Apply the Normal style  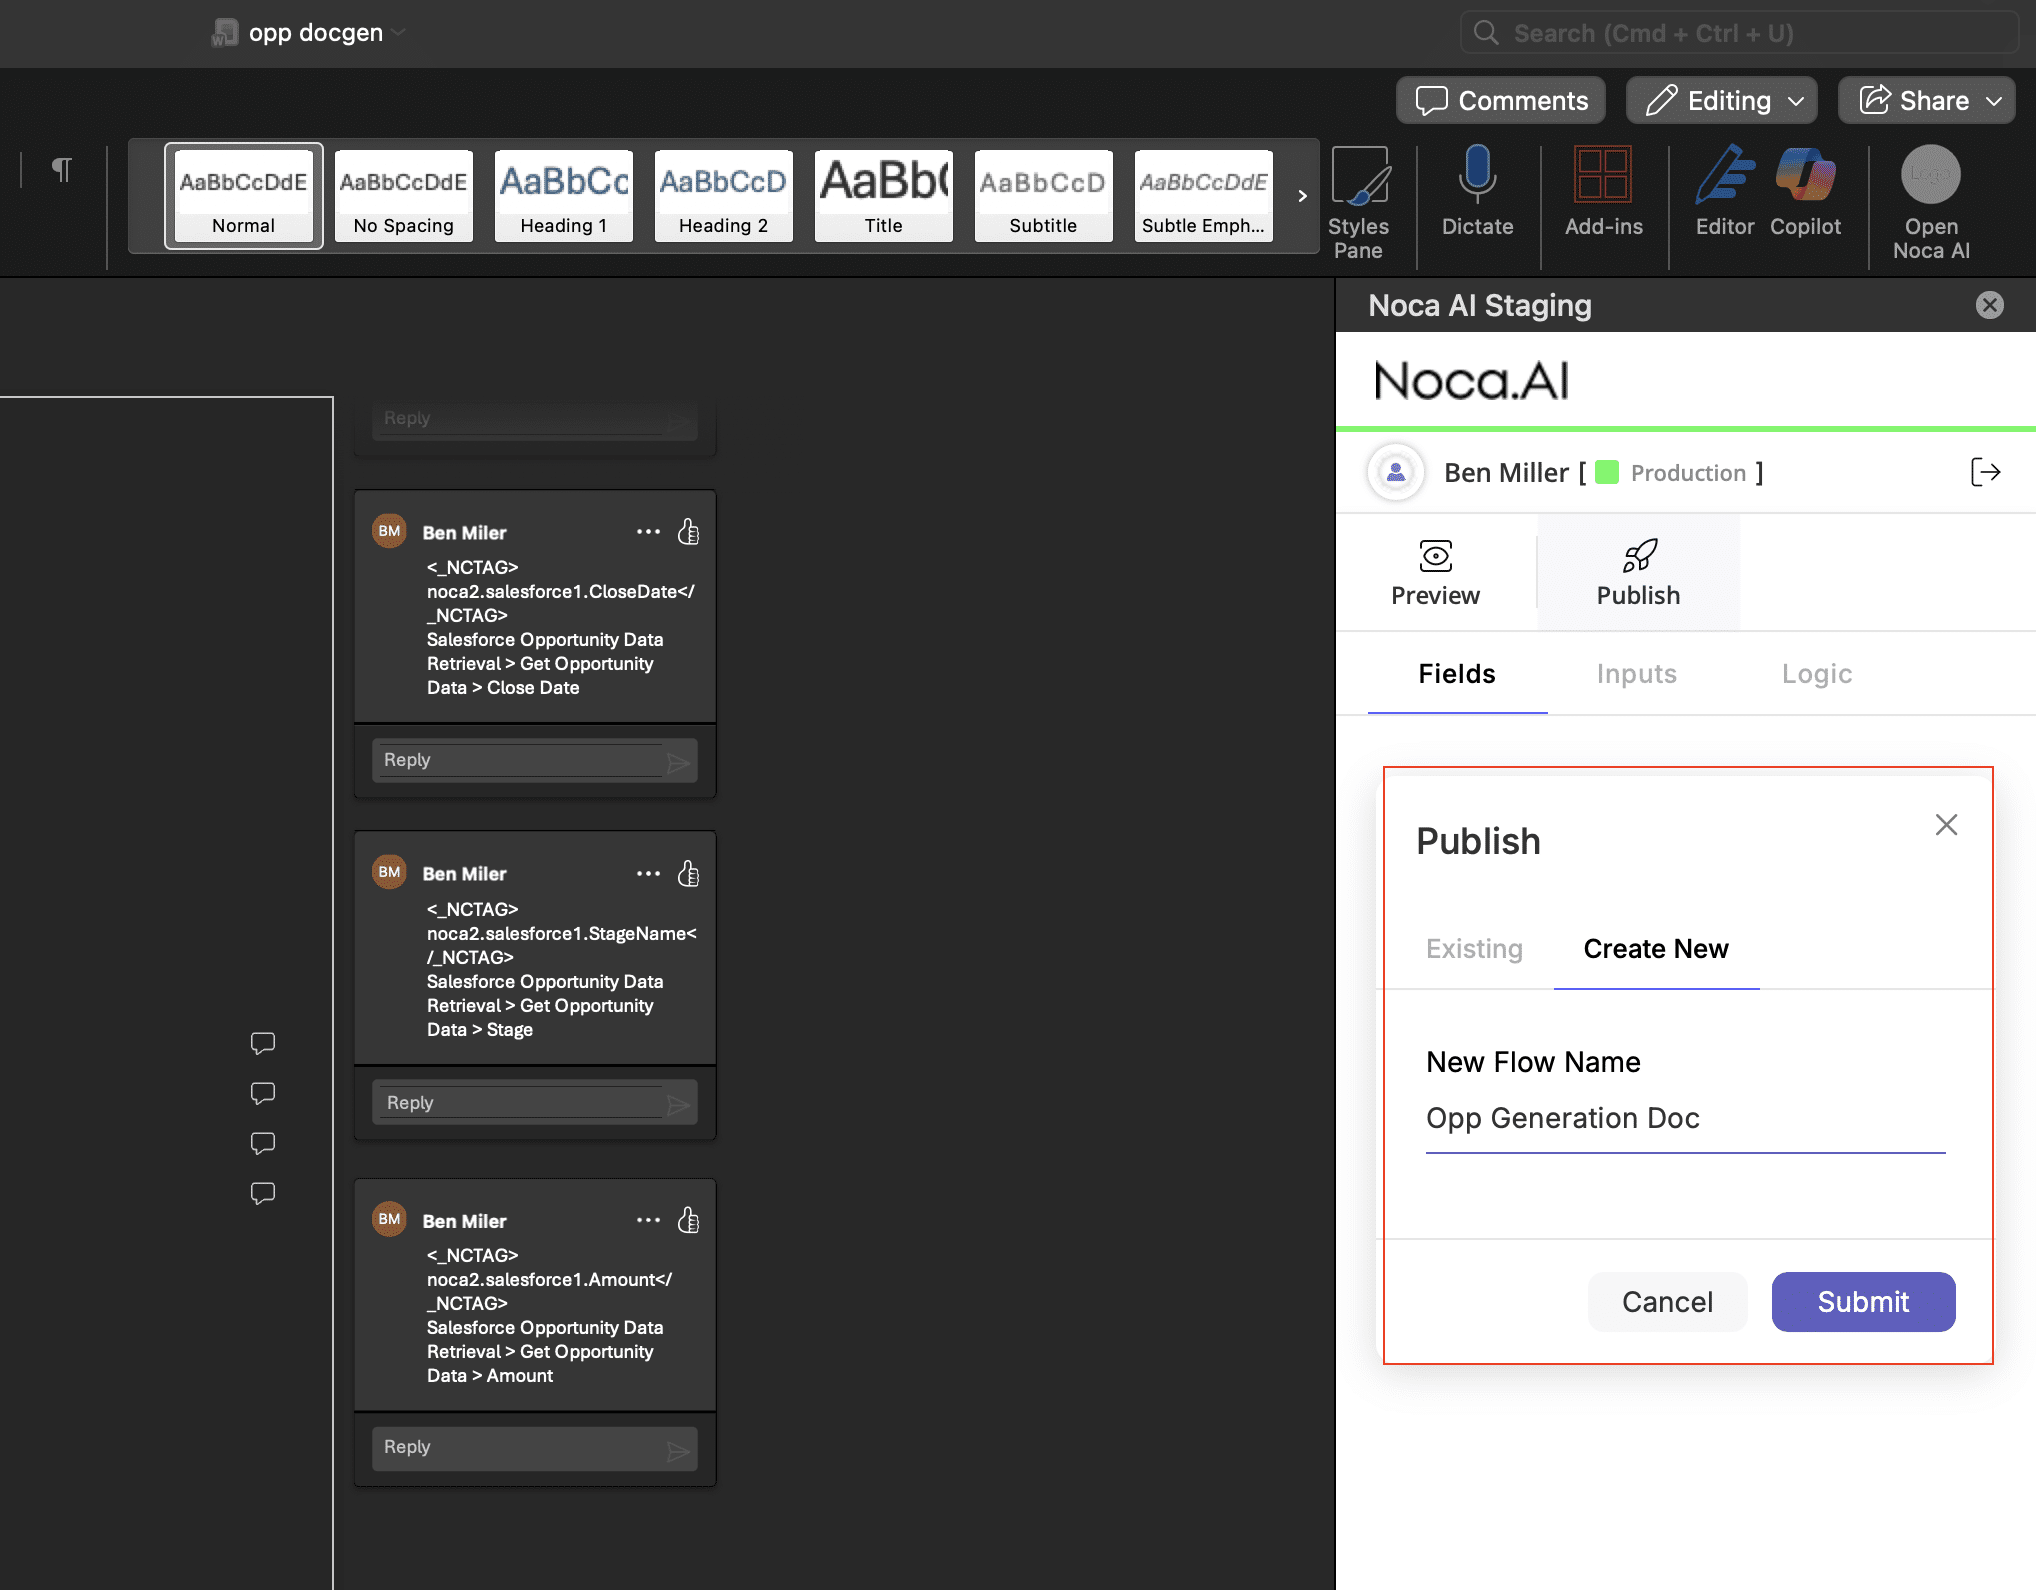coord(243,196)
